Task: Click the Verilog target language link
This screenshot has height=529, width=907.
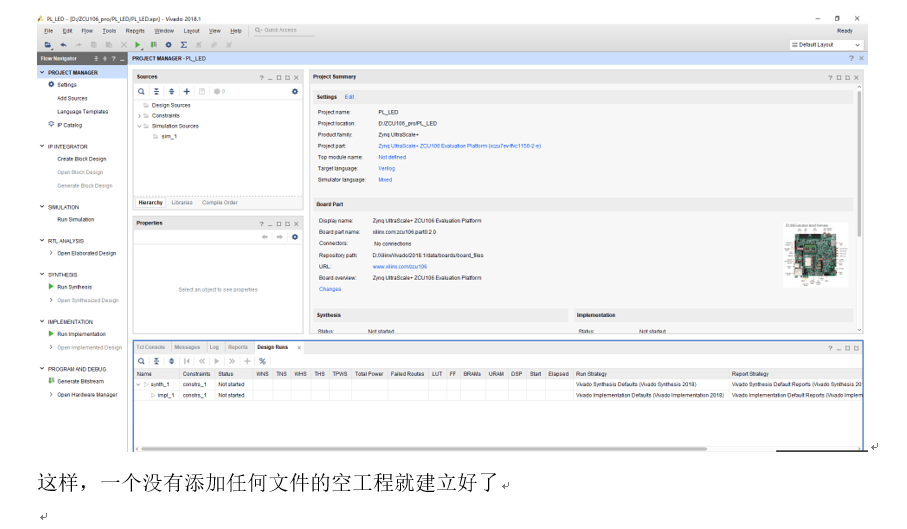Action: 386,168
